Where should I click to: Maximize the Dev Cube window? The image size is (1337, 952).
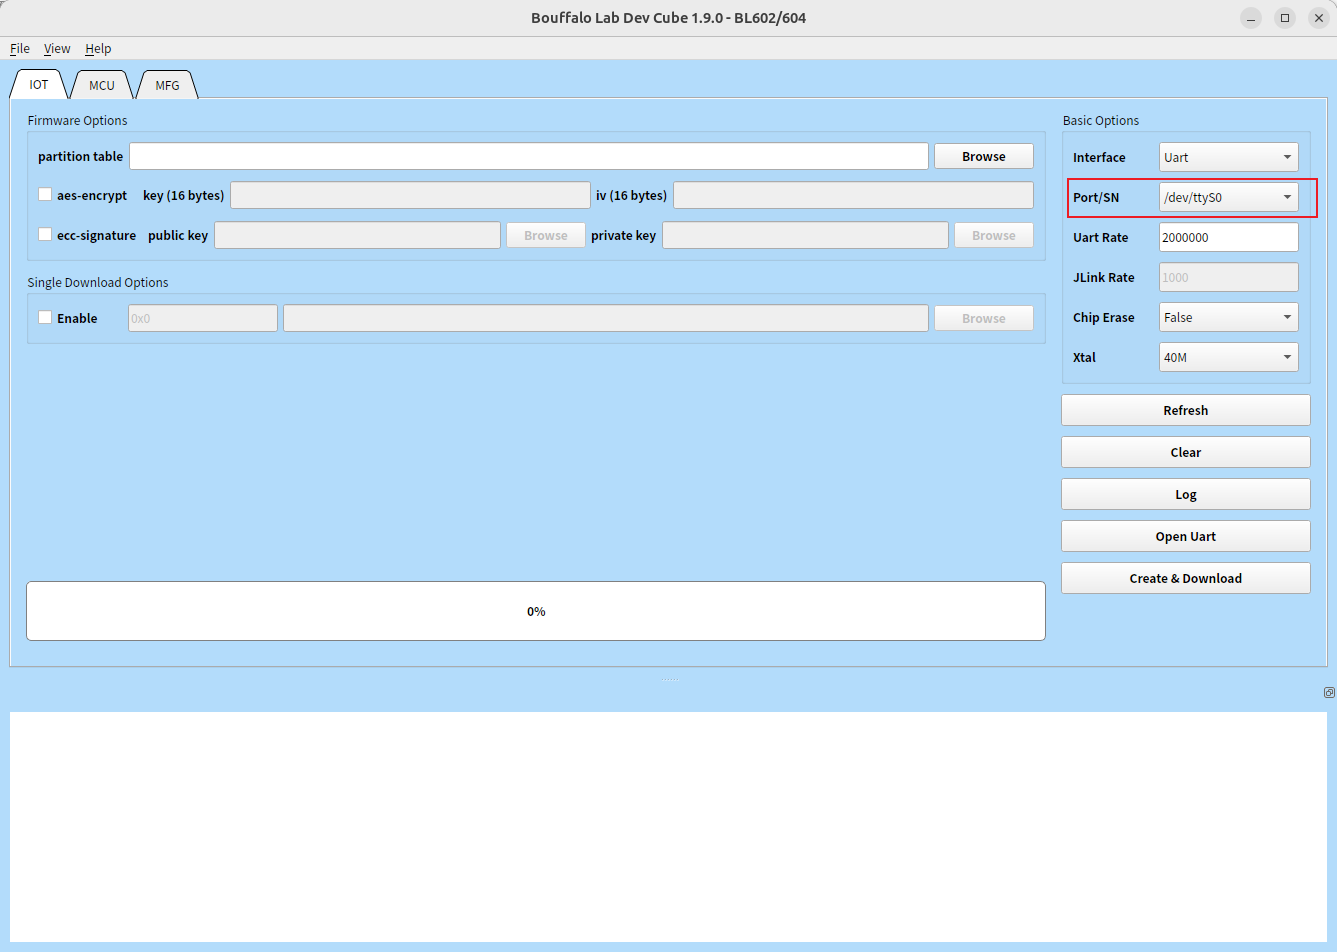(x=1285, y=18)
